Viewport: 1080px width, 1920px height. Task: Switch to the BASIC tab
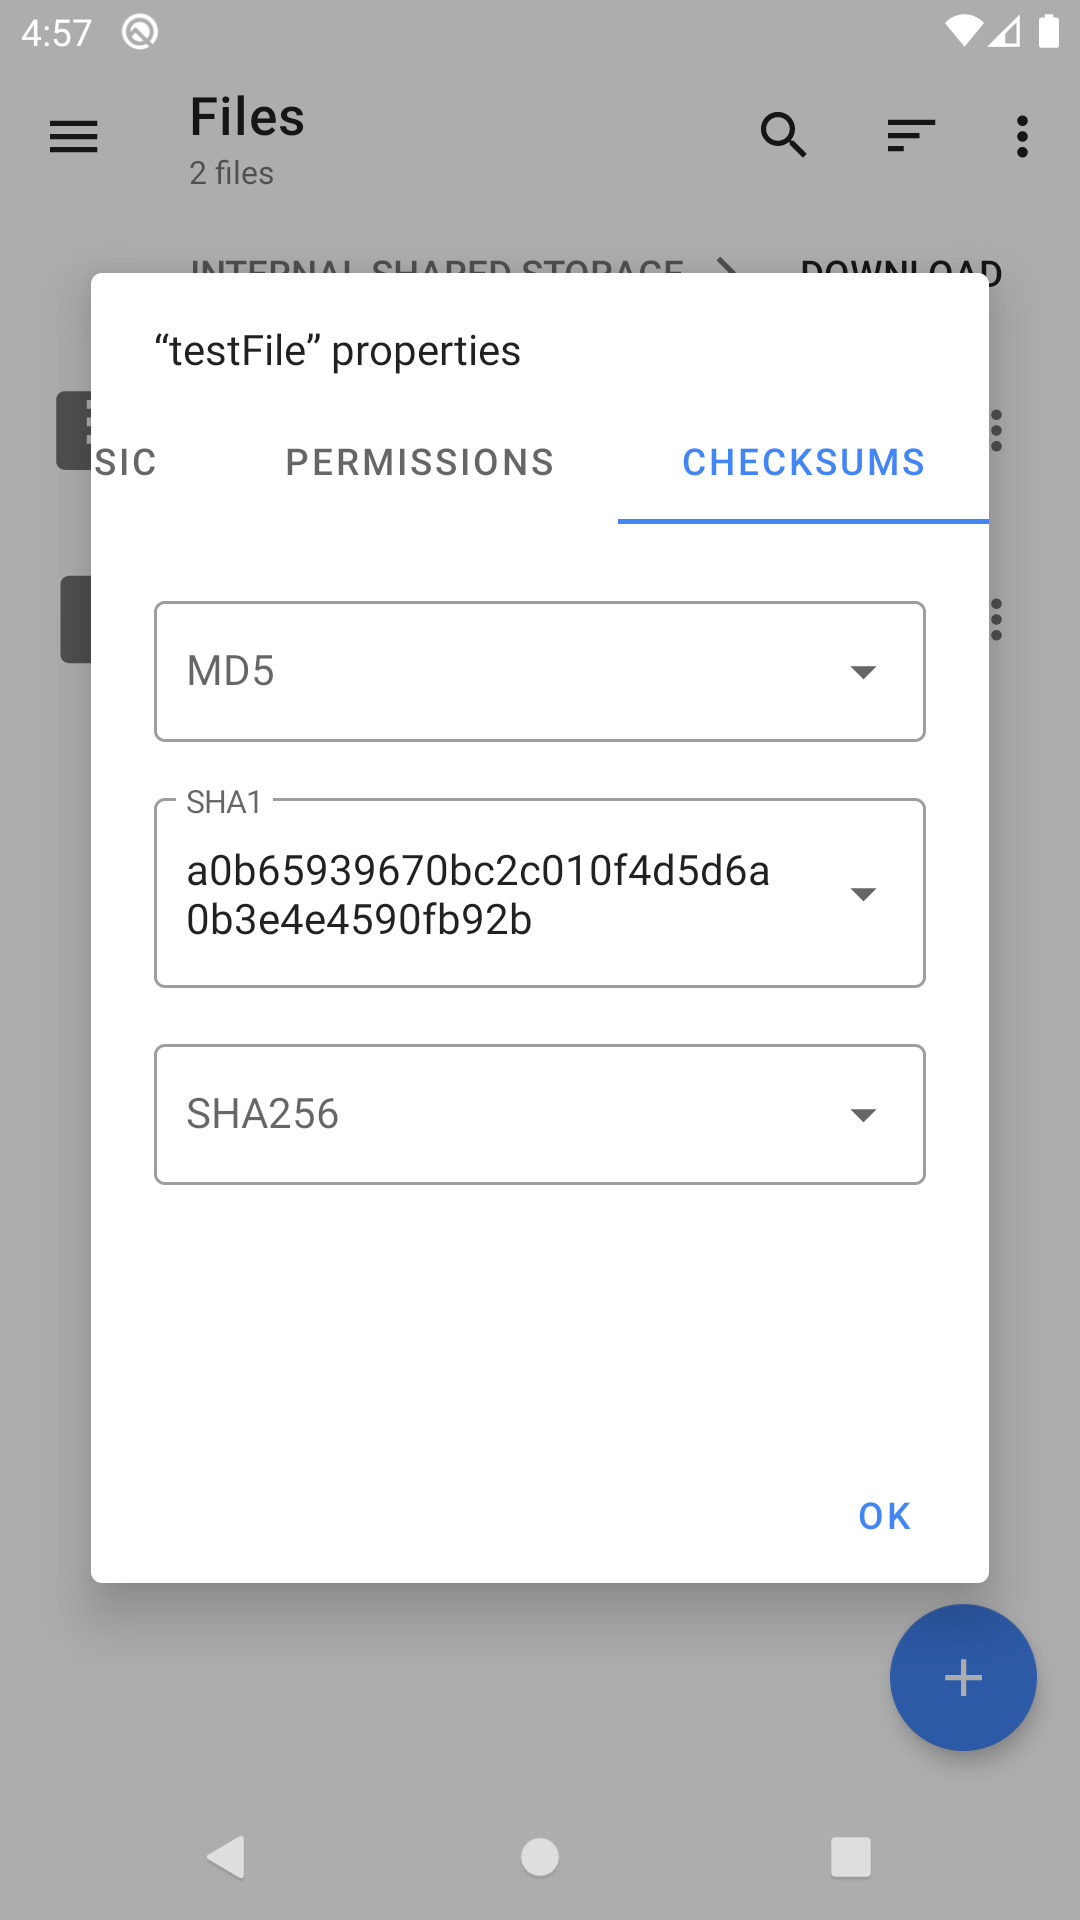tap(125, 462)
